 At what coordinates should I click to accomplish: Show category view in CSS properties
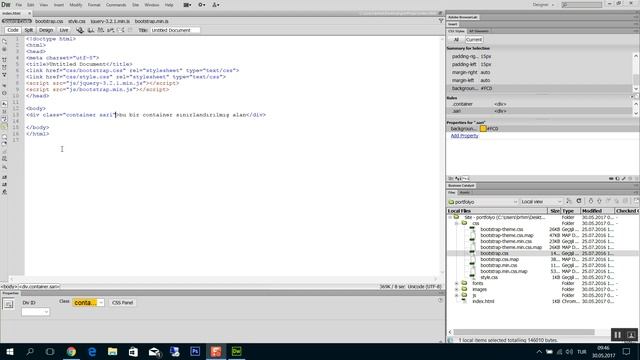tap(450, 178)
